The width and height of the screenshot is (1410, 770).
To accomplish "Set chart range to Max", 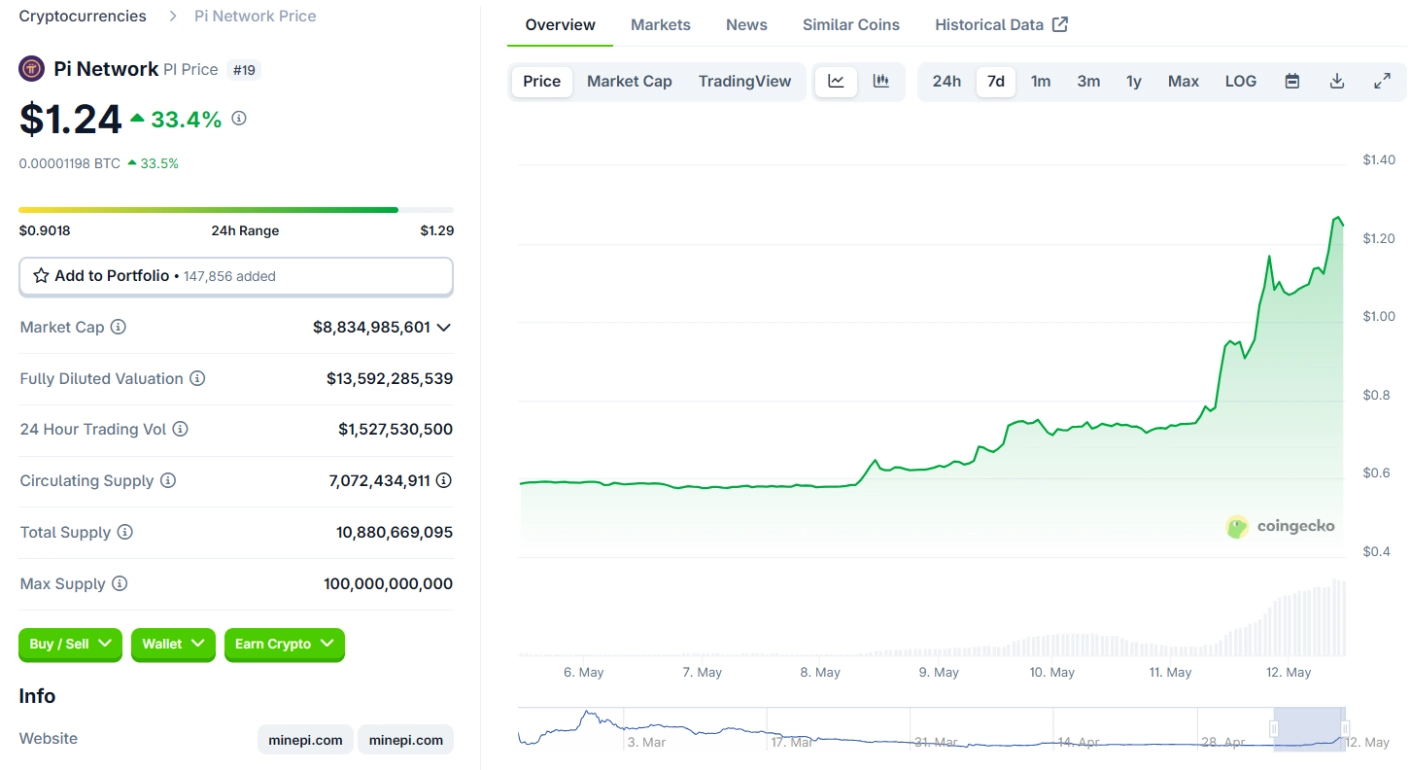I will [1183, 81].
